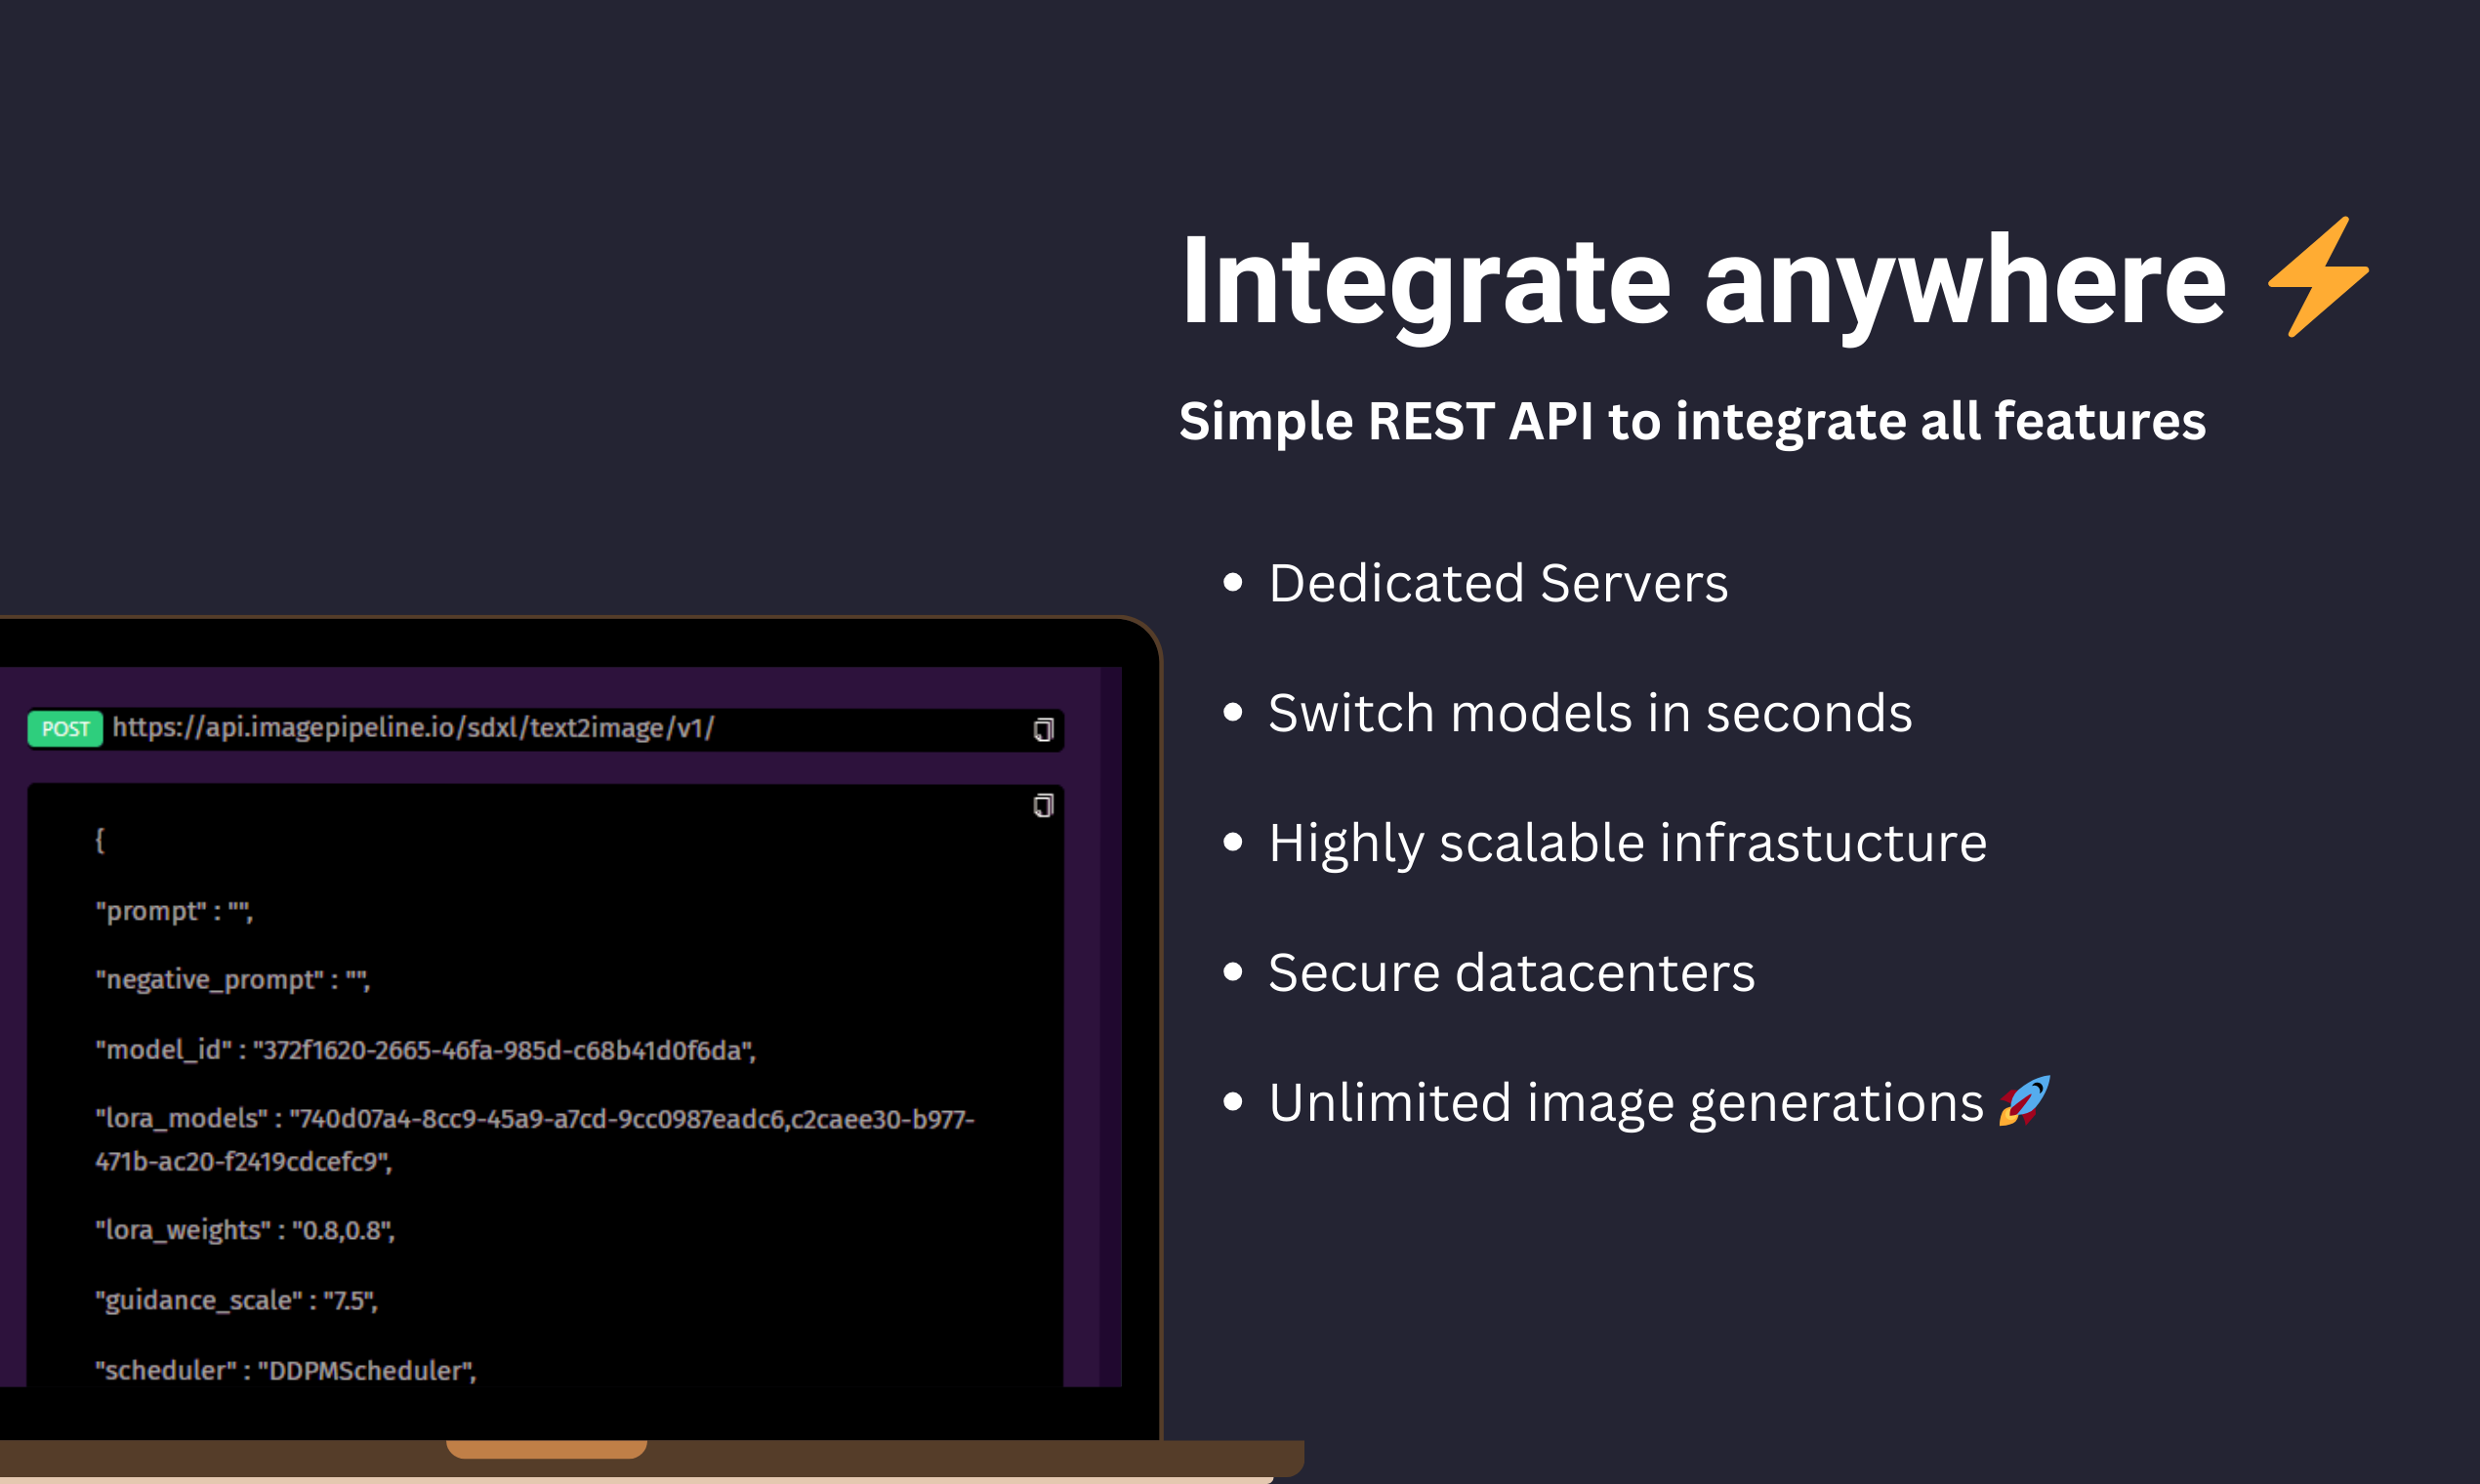This screenshot has width=2480, height=1484.
Task: Click the Secure datacenters bullet
Action: [1510, 973]
